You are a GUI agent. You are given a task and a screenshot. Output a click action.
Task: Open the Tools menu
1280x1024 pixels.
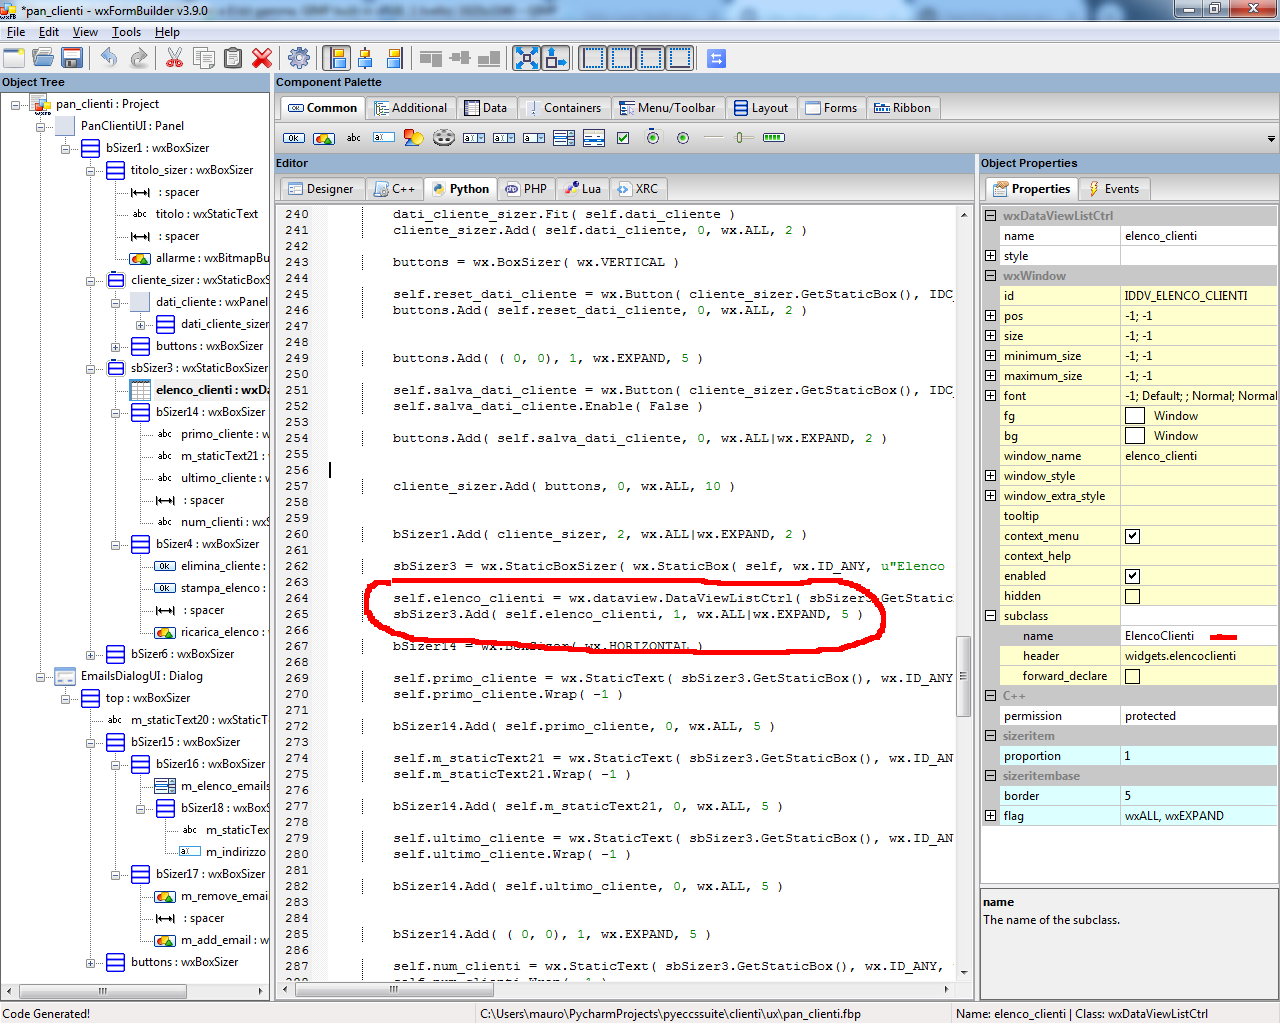(x=126, y=31)
